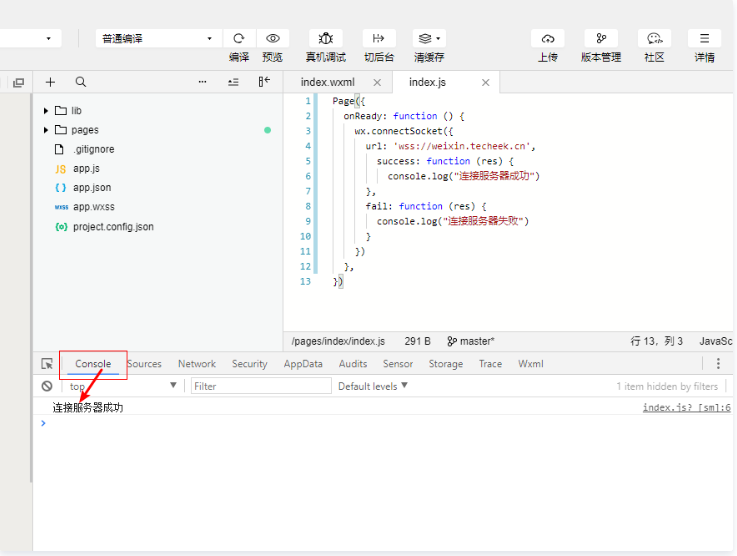Upload the project with the 上传 icon
This screenshot has height=556, width=737.
tap(547, 38)
